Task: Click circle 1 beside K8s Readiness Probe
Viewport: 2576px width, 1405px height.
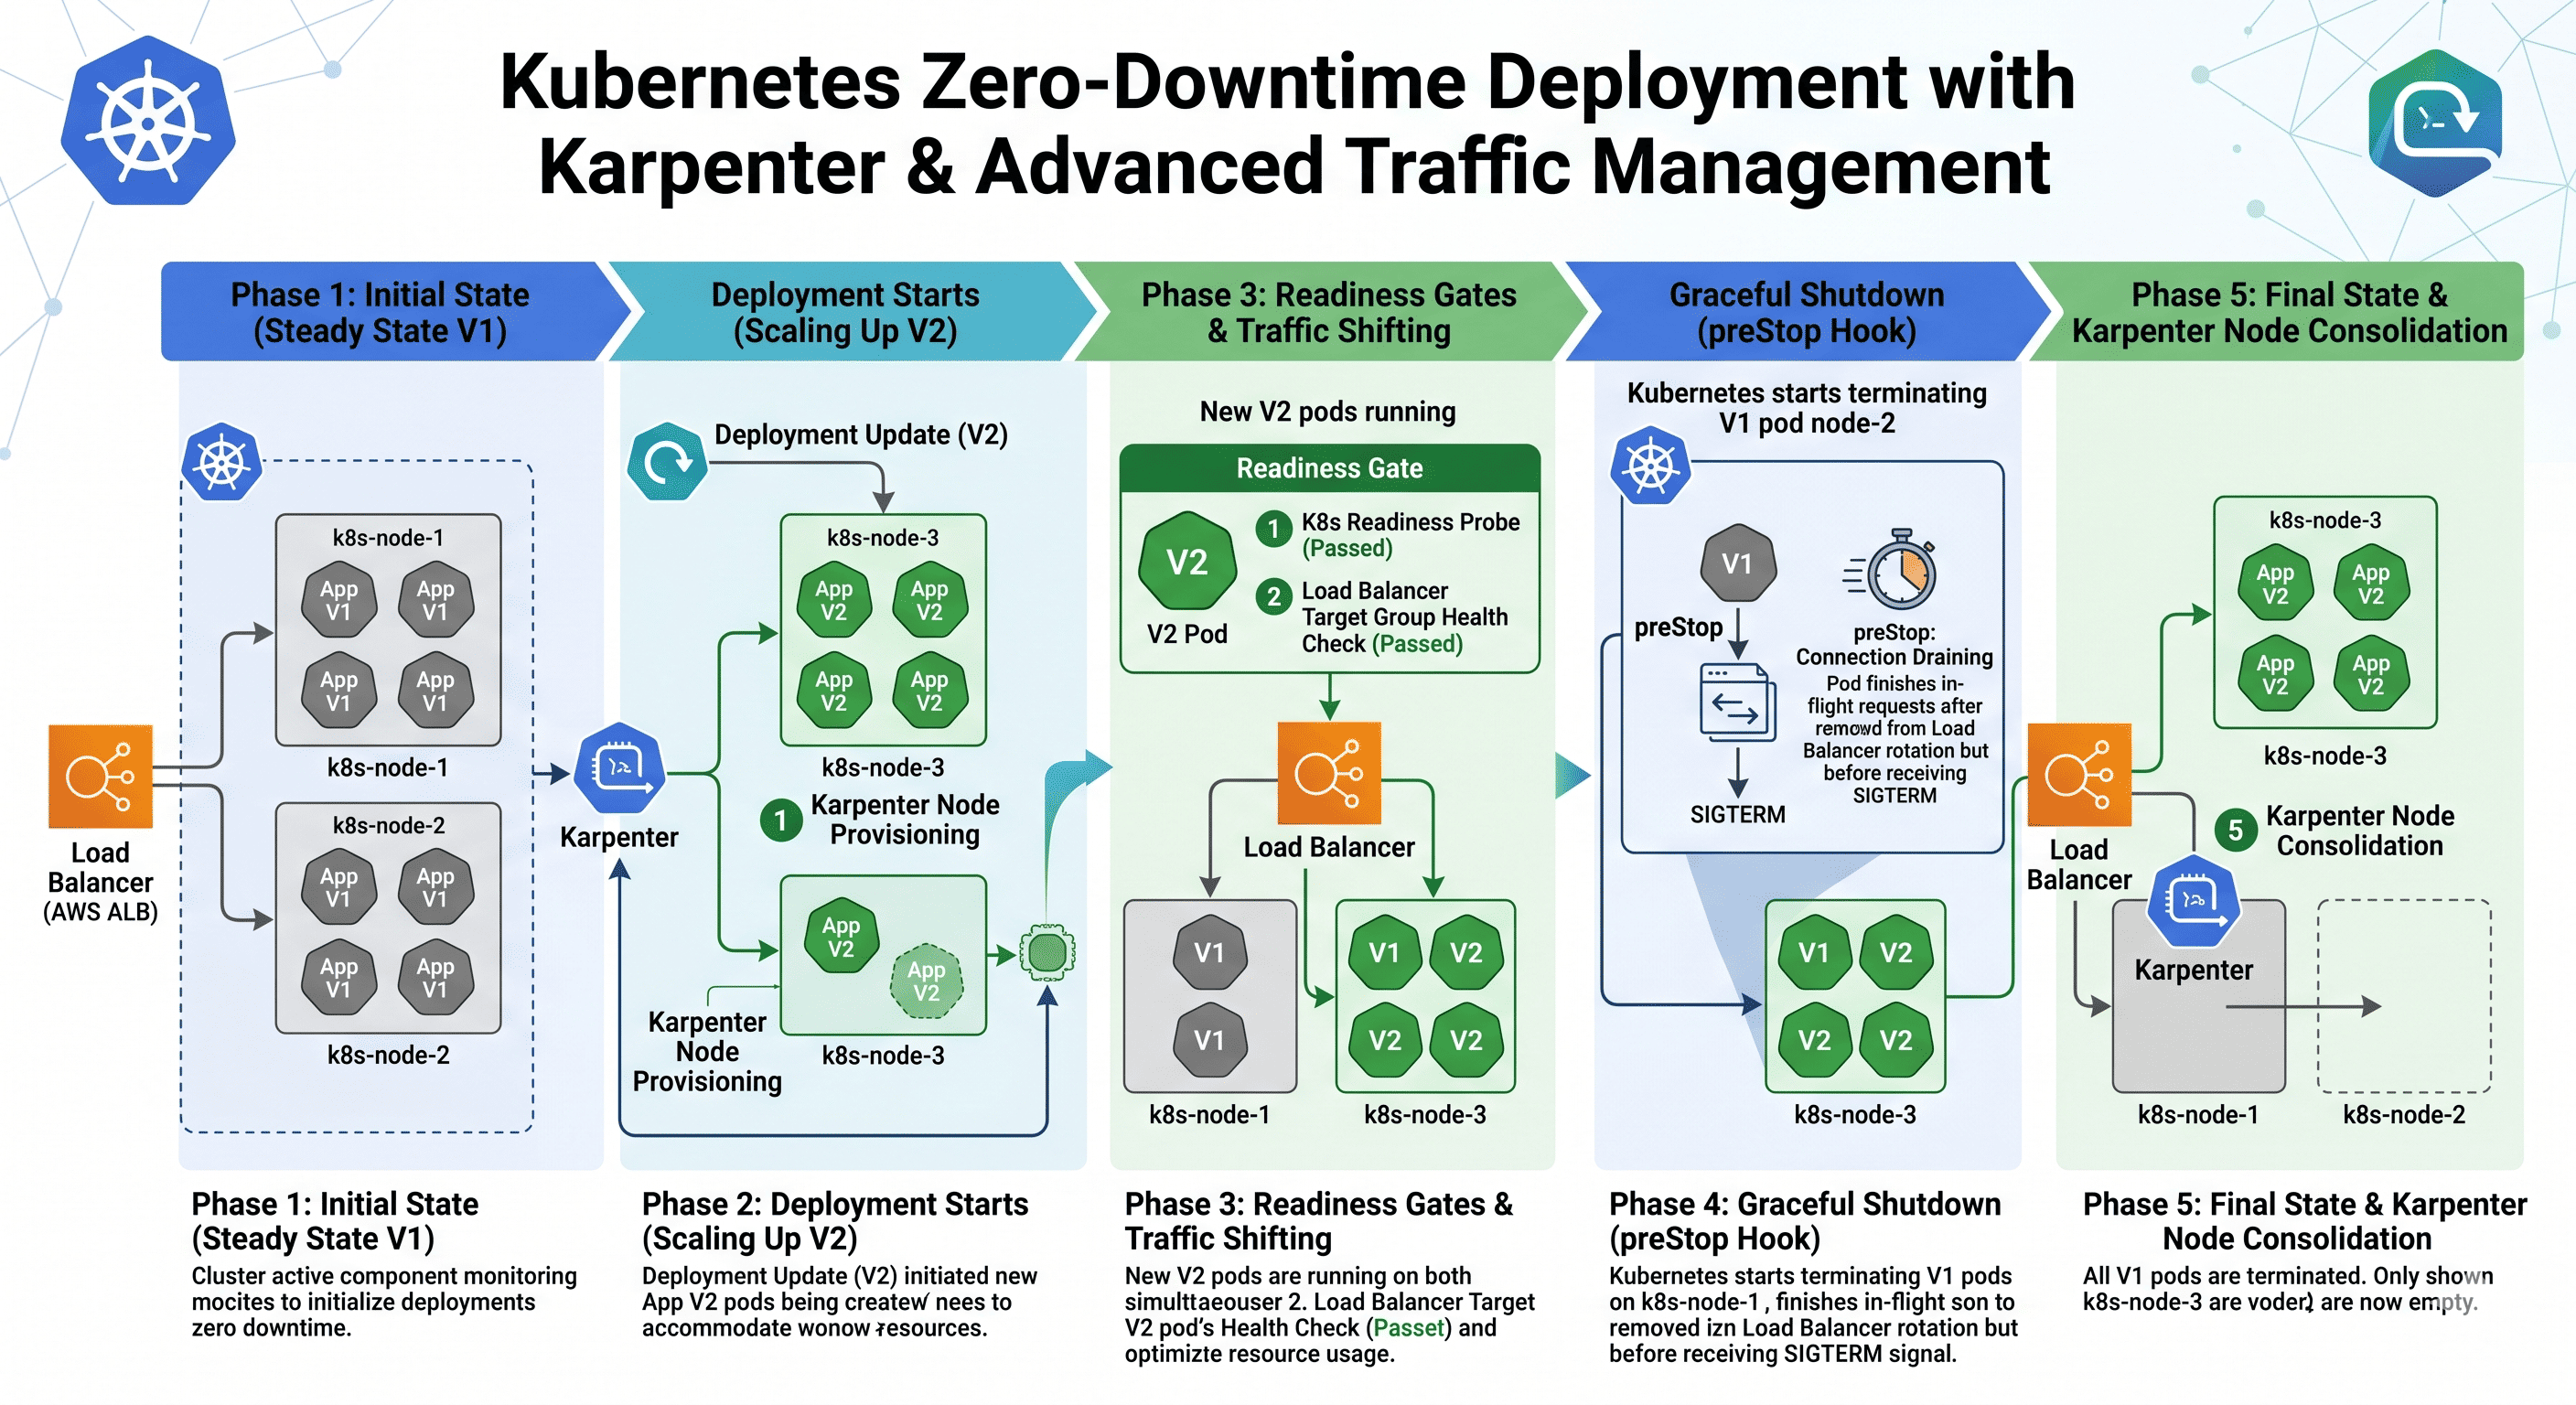Action: click(1273, 528)
